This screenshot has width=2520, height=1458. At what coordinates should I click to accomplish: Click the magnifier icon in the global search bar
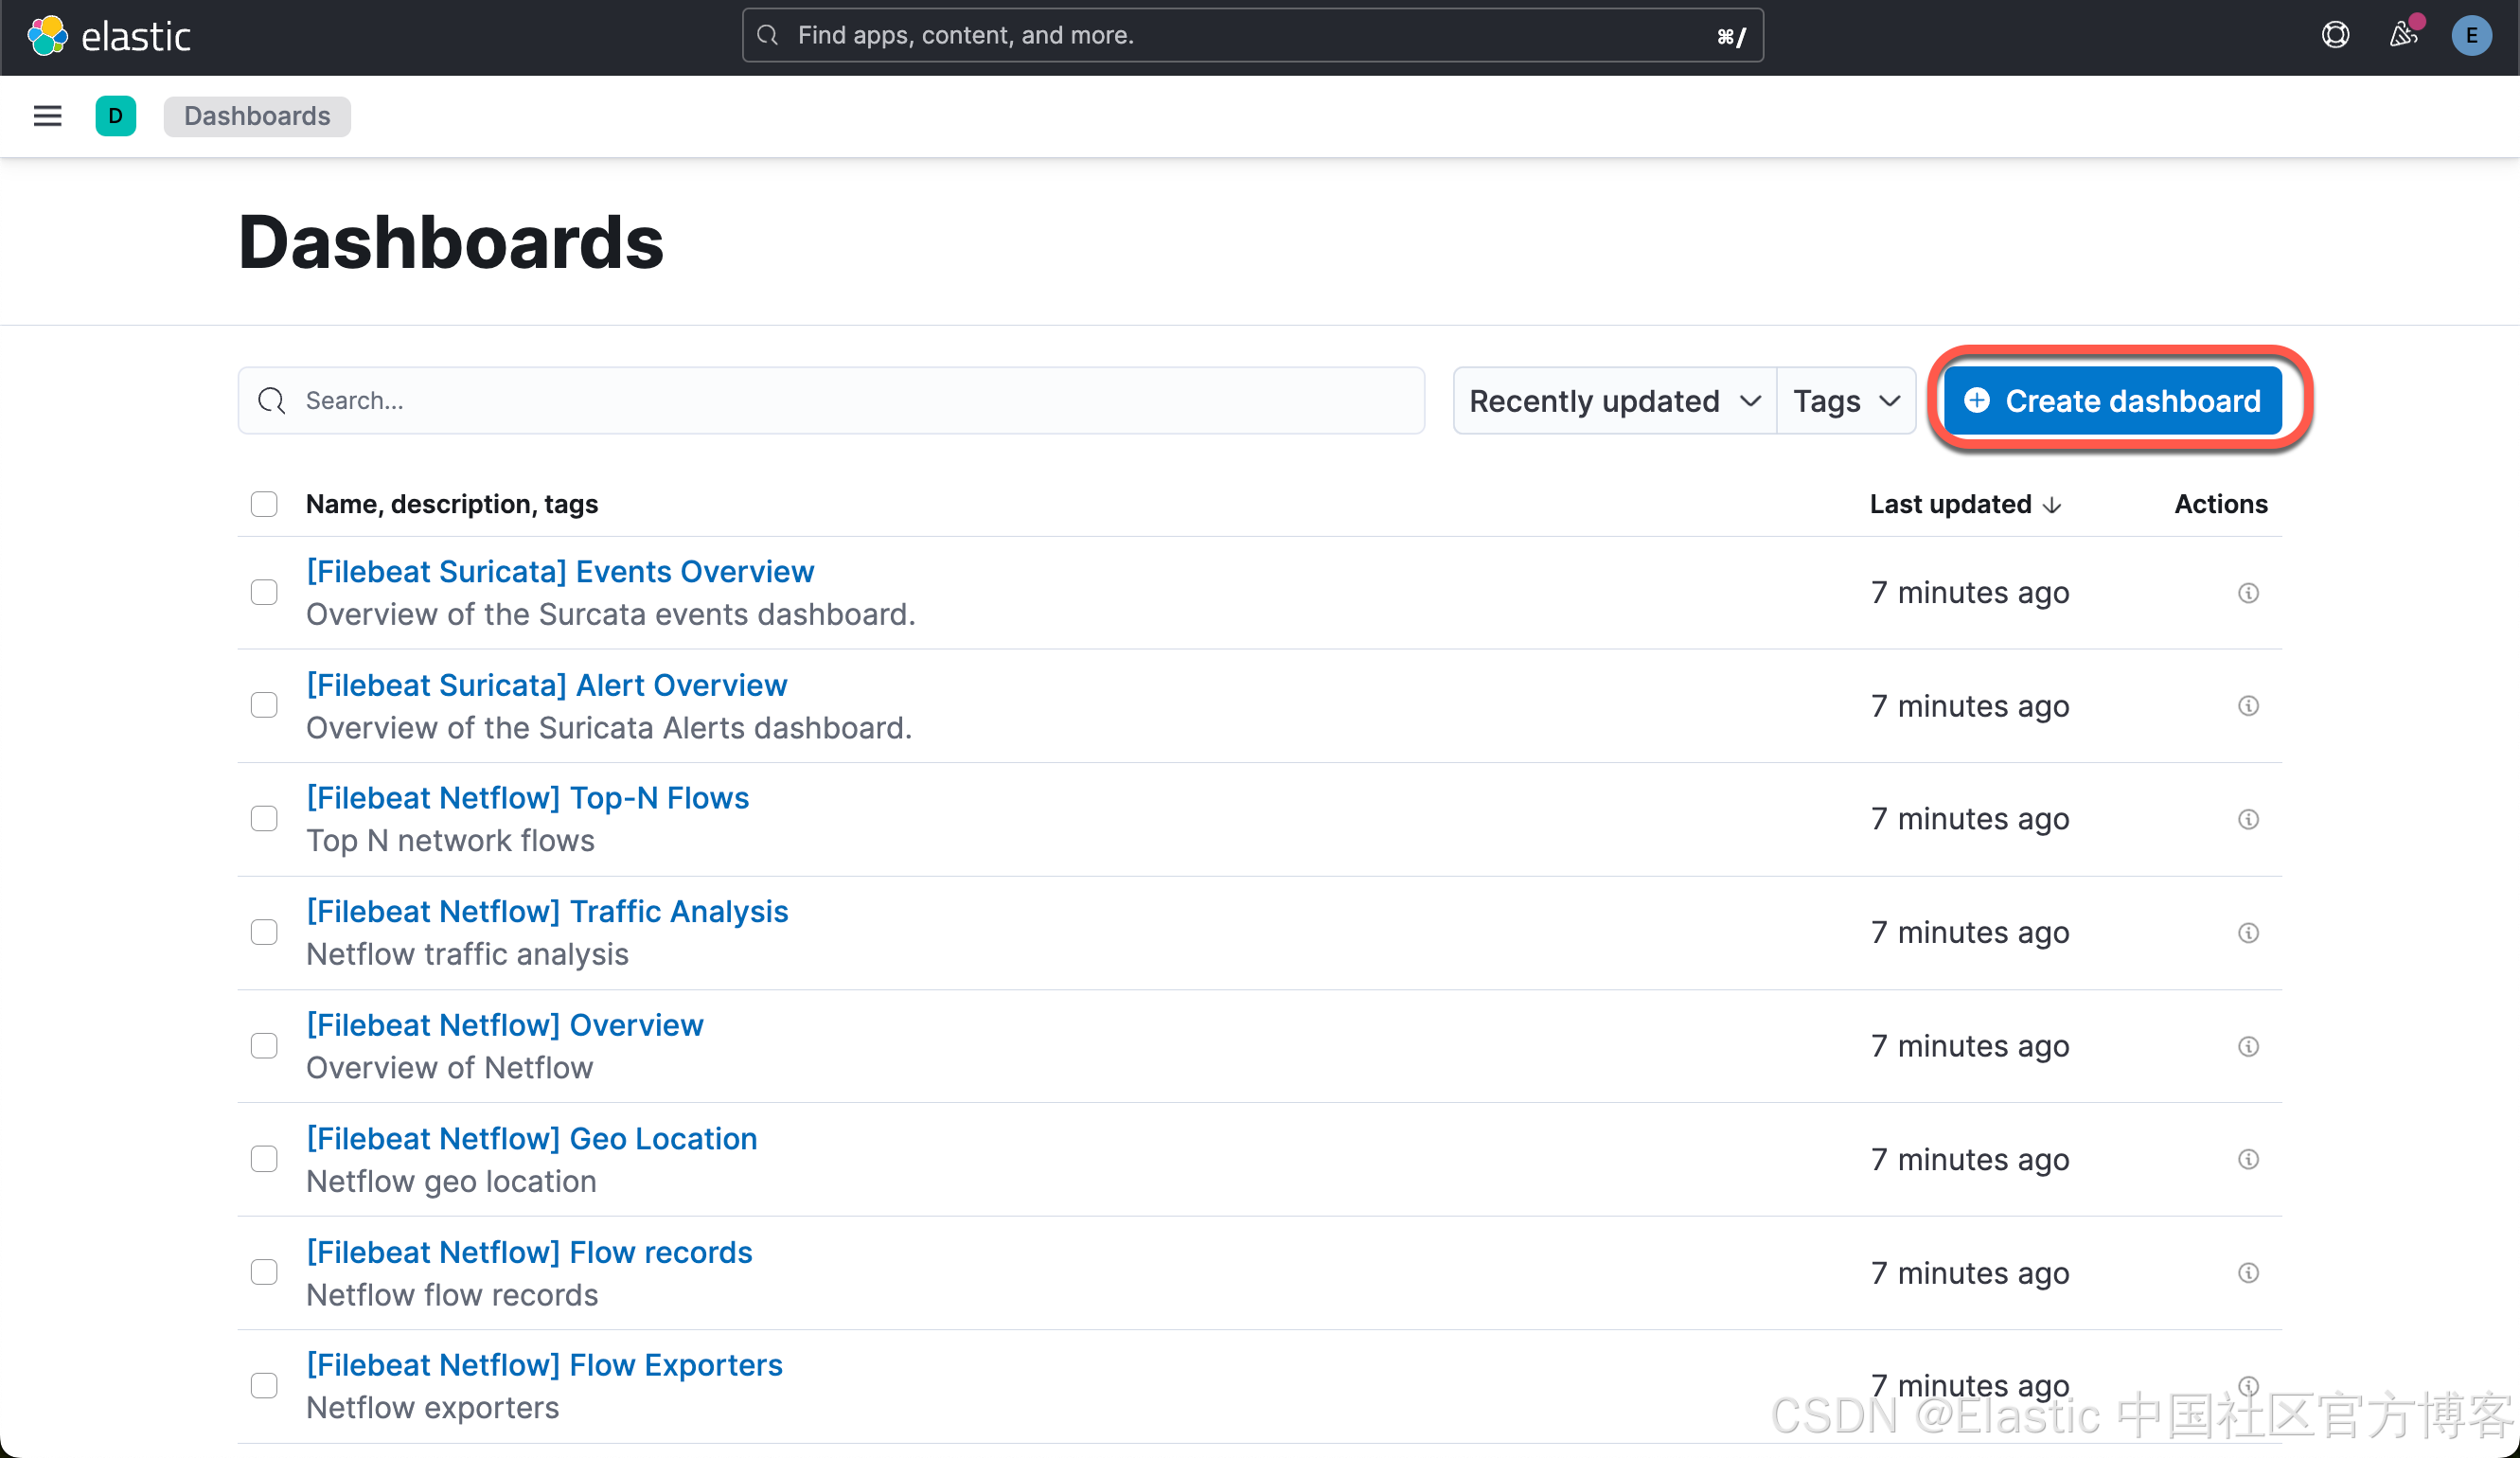pos(767,36)
